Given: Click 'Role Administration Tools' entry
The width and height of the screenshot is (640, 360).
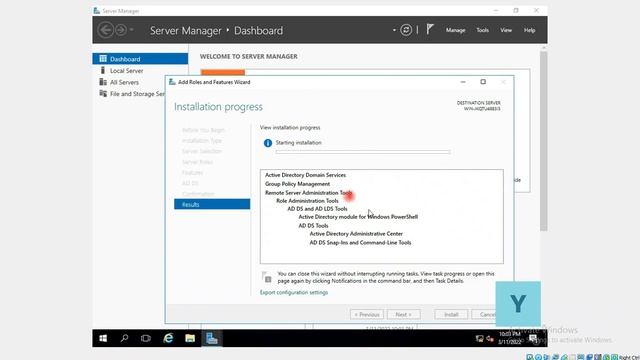Looking at the screenshot, I should click(307, 201).
